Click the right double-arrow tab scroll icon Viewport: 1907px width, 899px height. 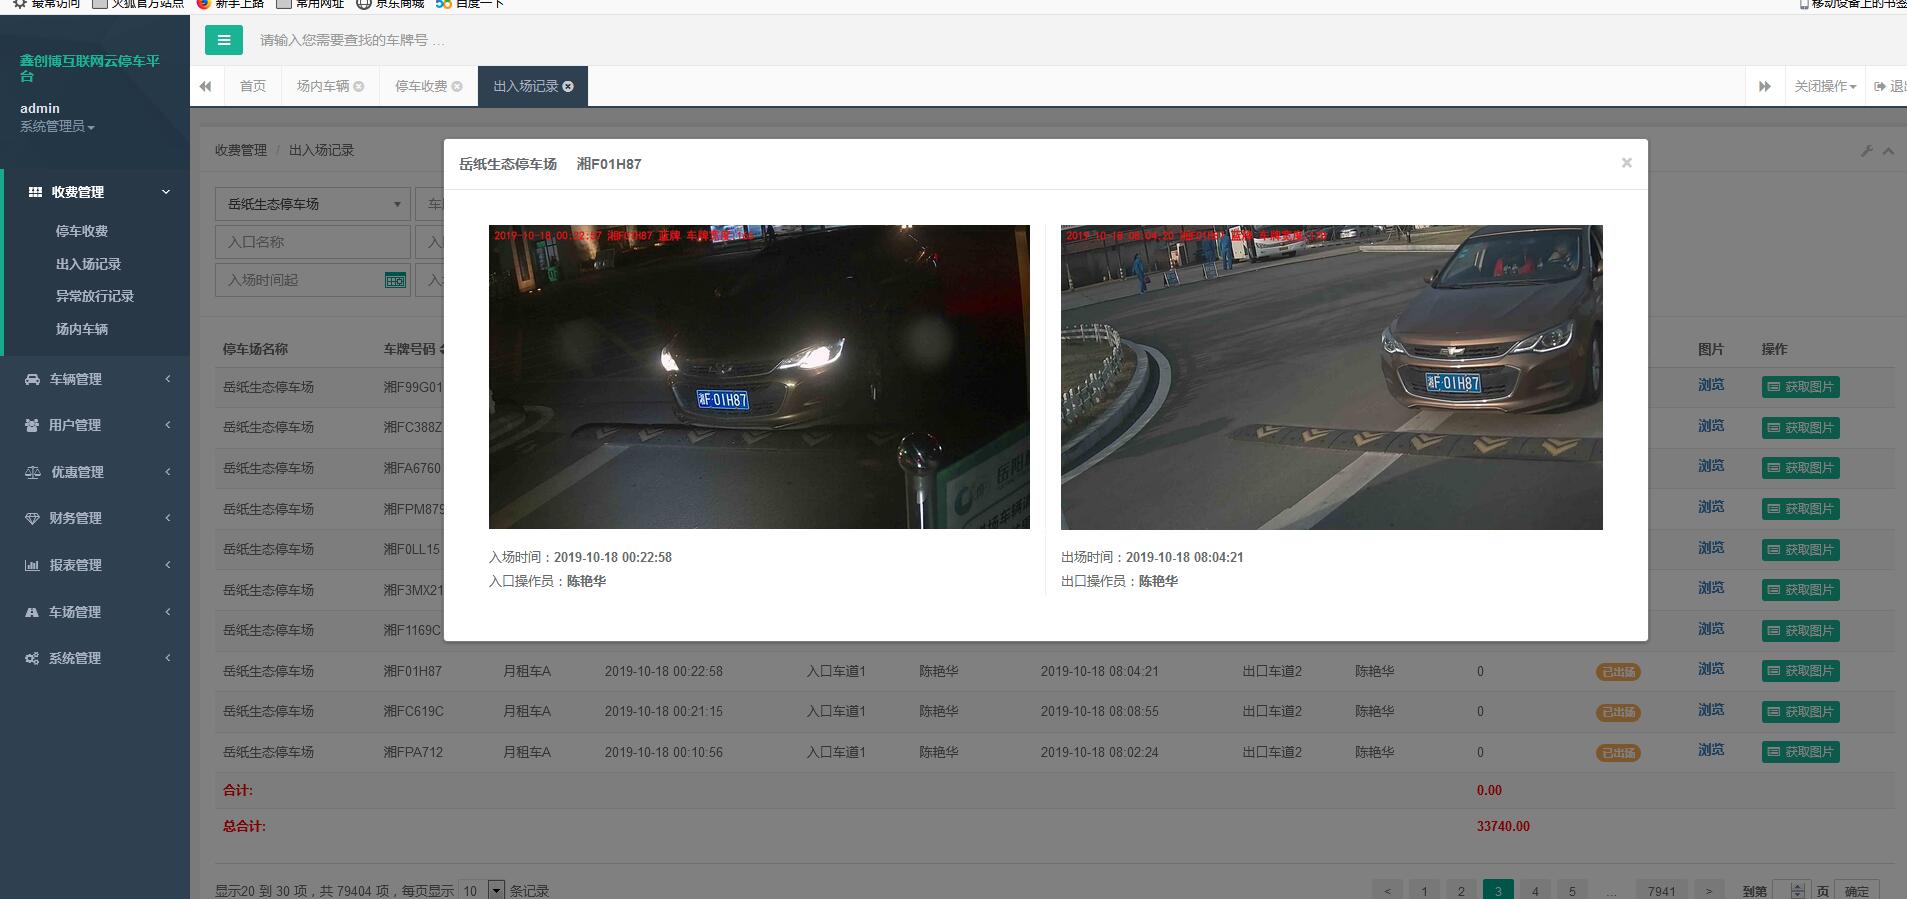coord(1764,86)
